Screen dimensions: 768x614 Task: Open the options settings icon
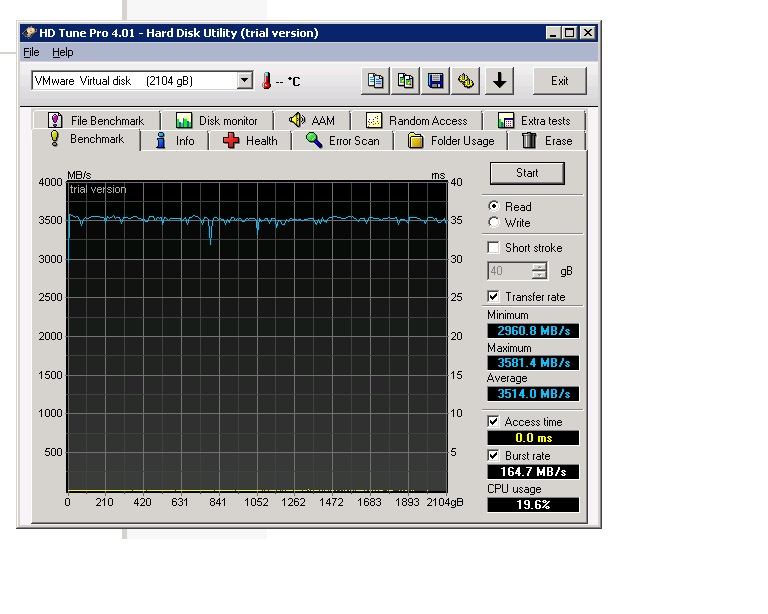[x=465, y=81]
